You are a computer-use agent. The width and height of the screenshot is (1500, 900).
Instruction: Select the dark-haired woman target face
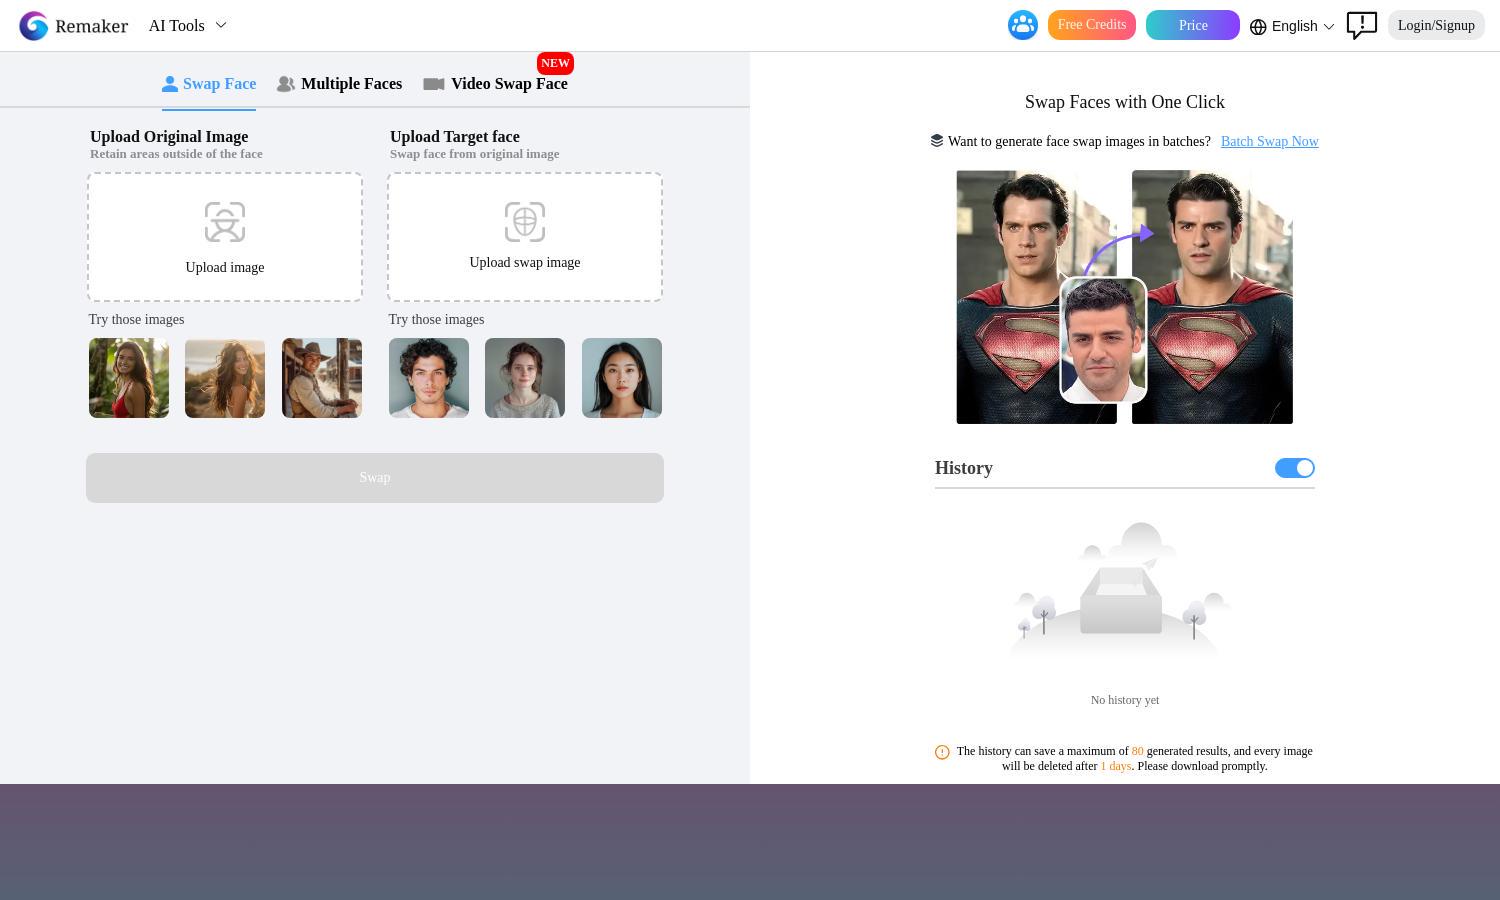(622, 378)
